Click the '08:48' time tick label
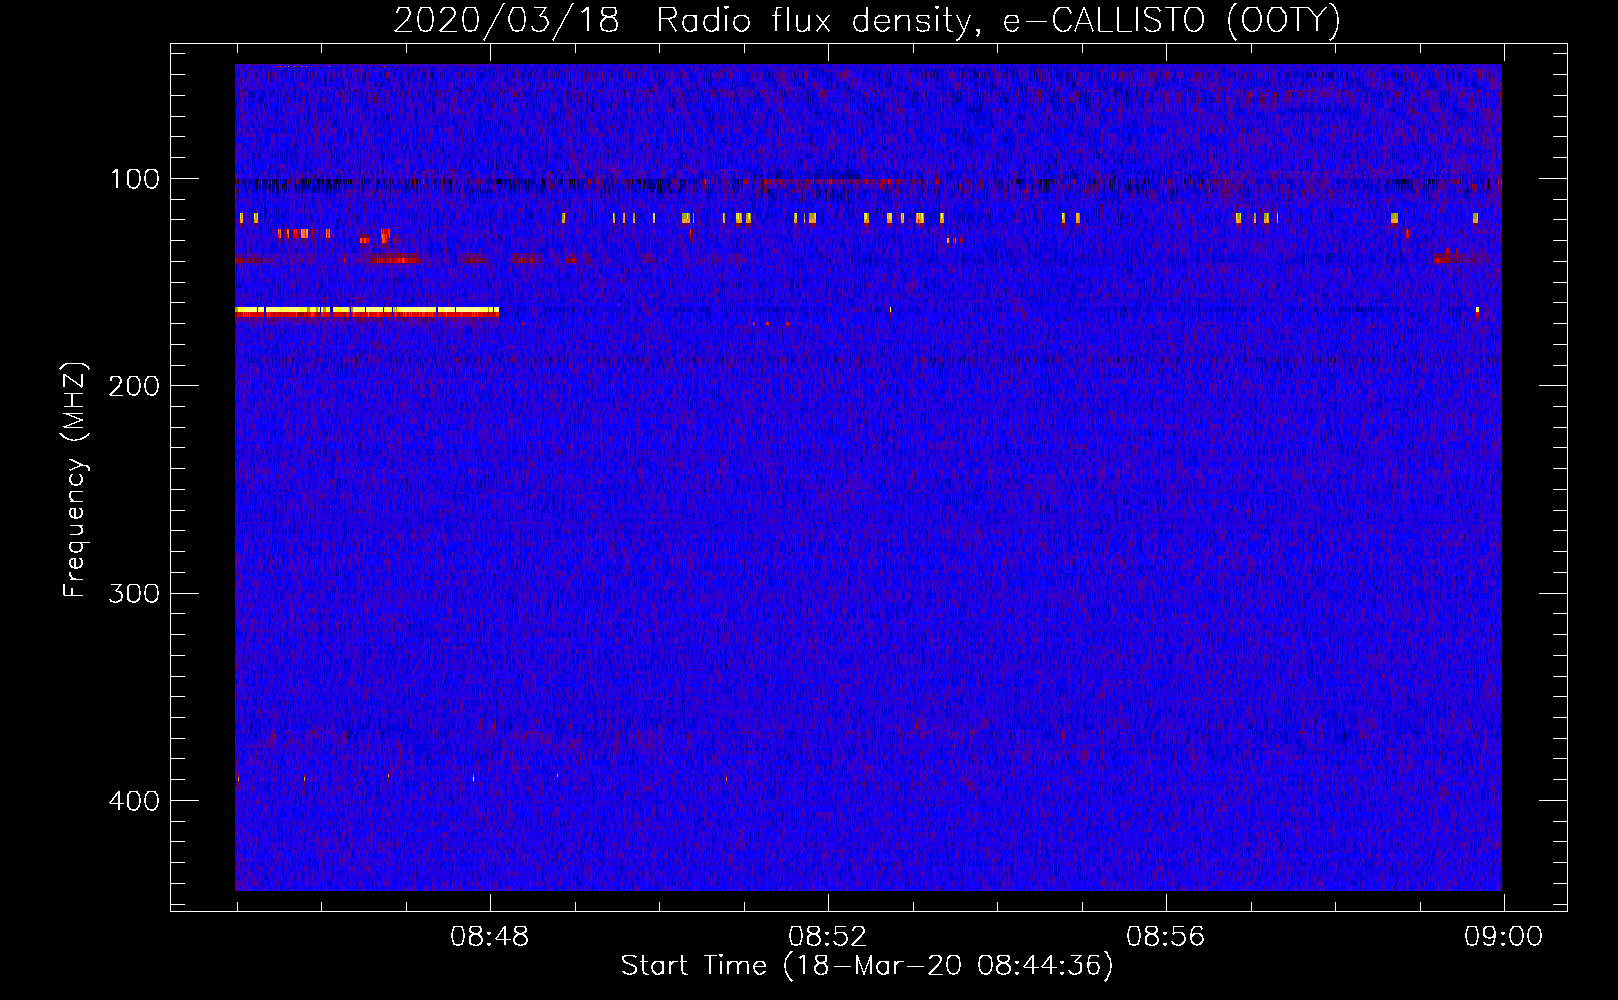The height and width of the screenshot is (1000, 1618). tap(490, 937)
